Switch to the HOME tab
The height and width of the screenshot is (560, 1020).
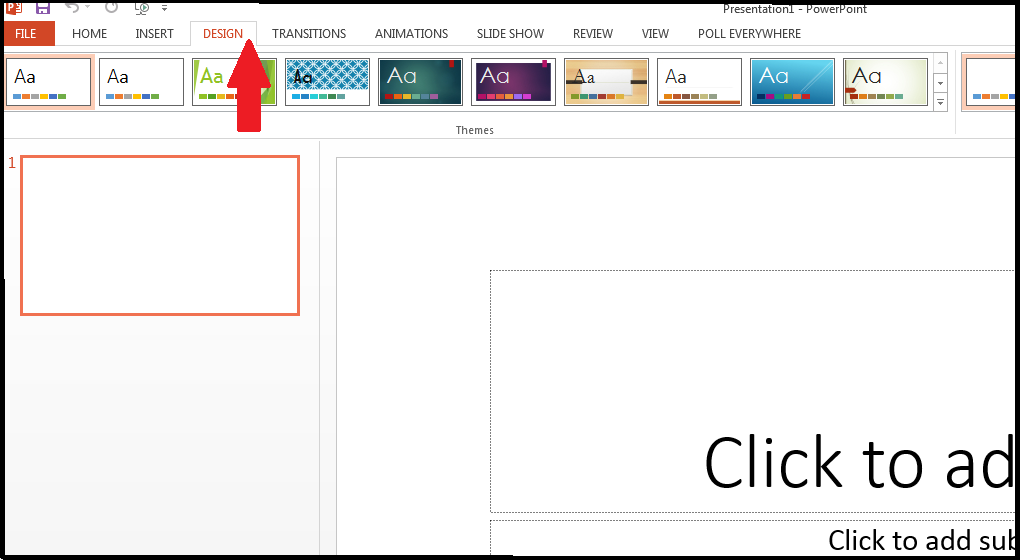pyautogui.click(x=89, y=34)
